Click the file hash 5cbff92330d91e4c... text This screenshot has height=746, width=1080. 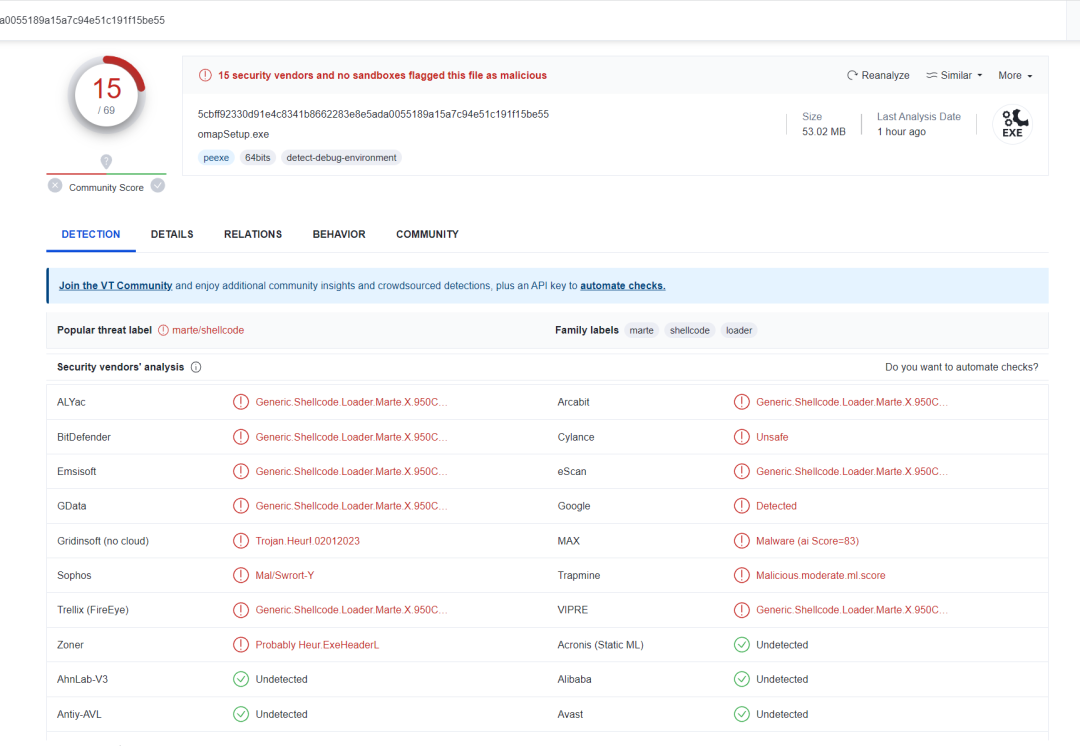tap(373, 114)
